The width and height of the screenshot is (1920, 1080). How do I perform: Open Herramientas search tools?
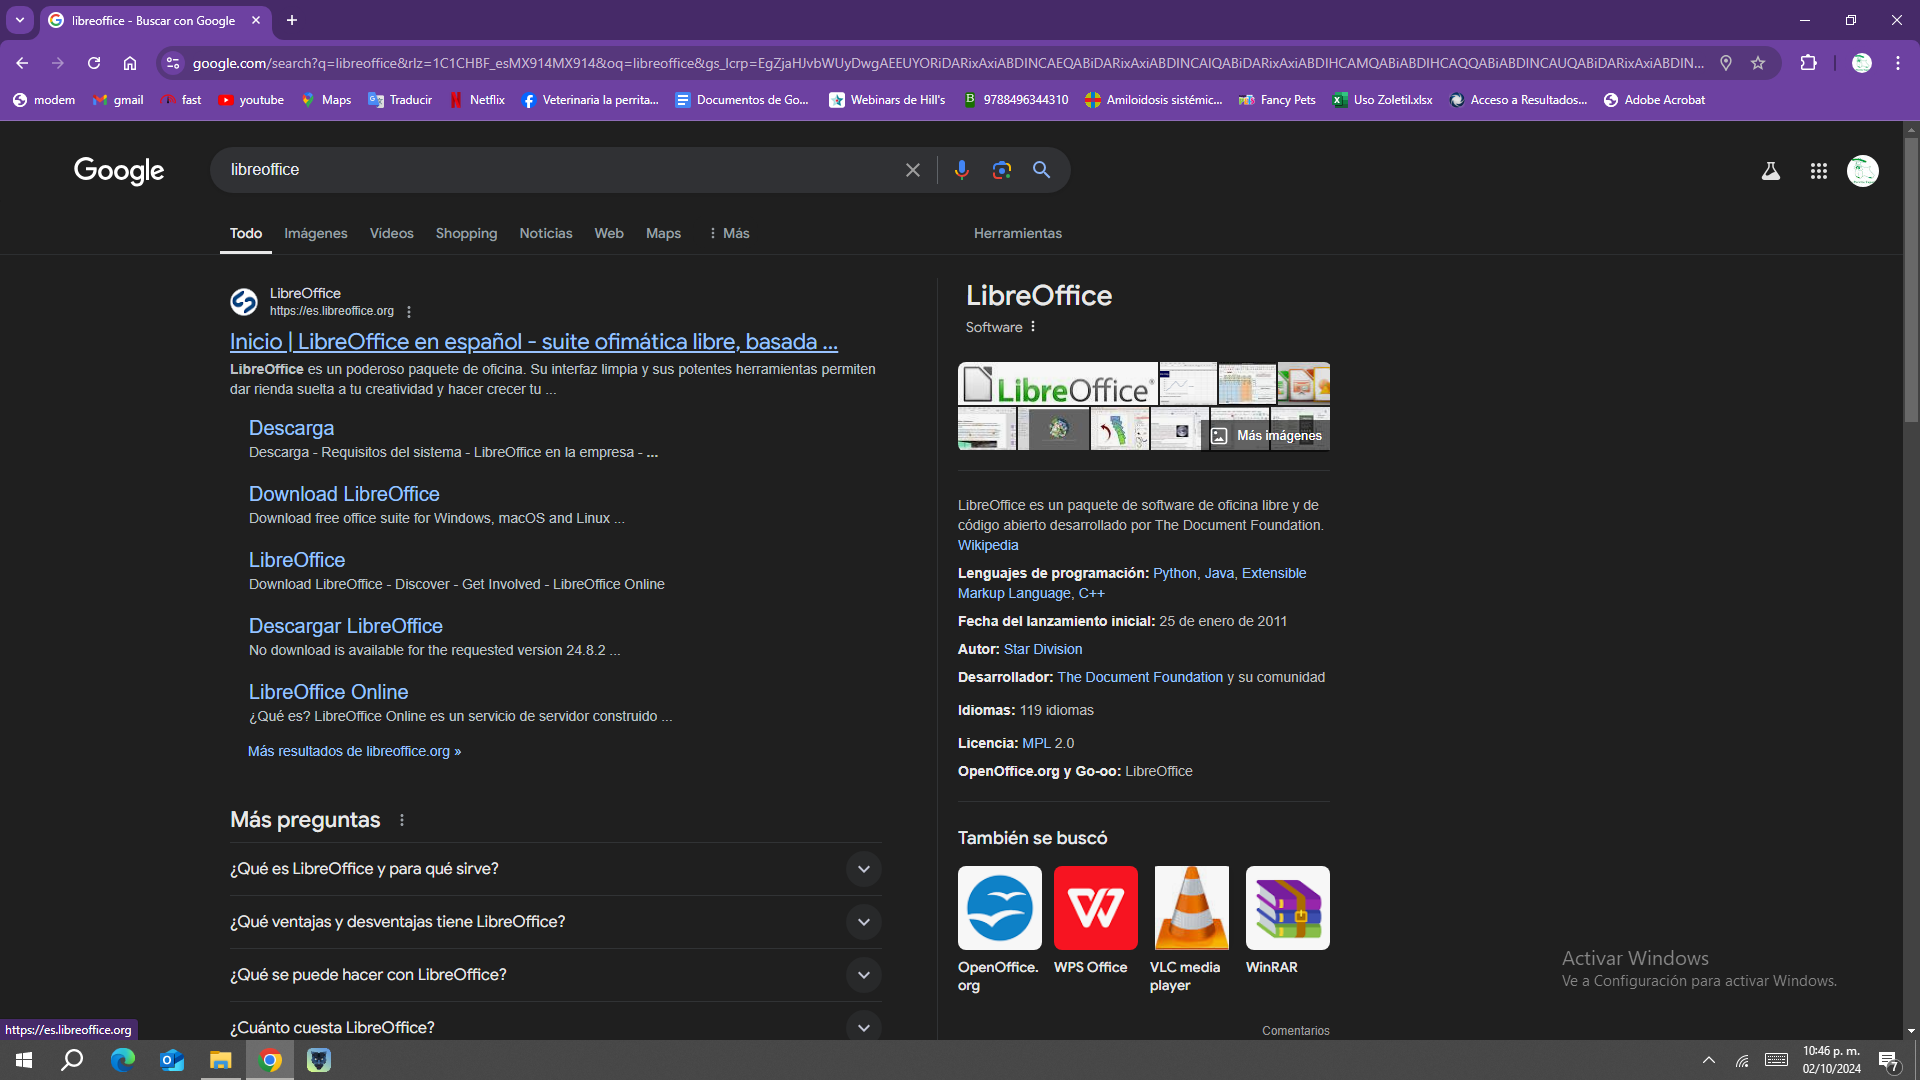(x=1018, y=233)
